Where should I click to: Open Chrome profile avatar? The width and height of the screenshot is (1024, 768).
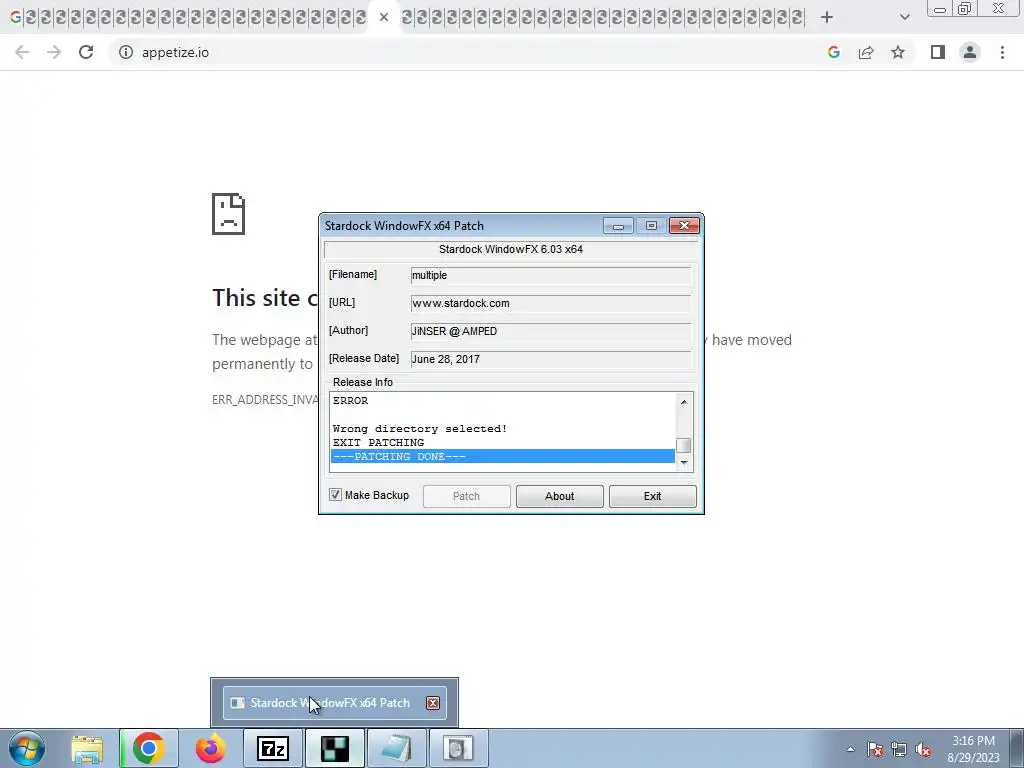click(x=970, y=52)
